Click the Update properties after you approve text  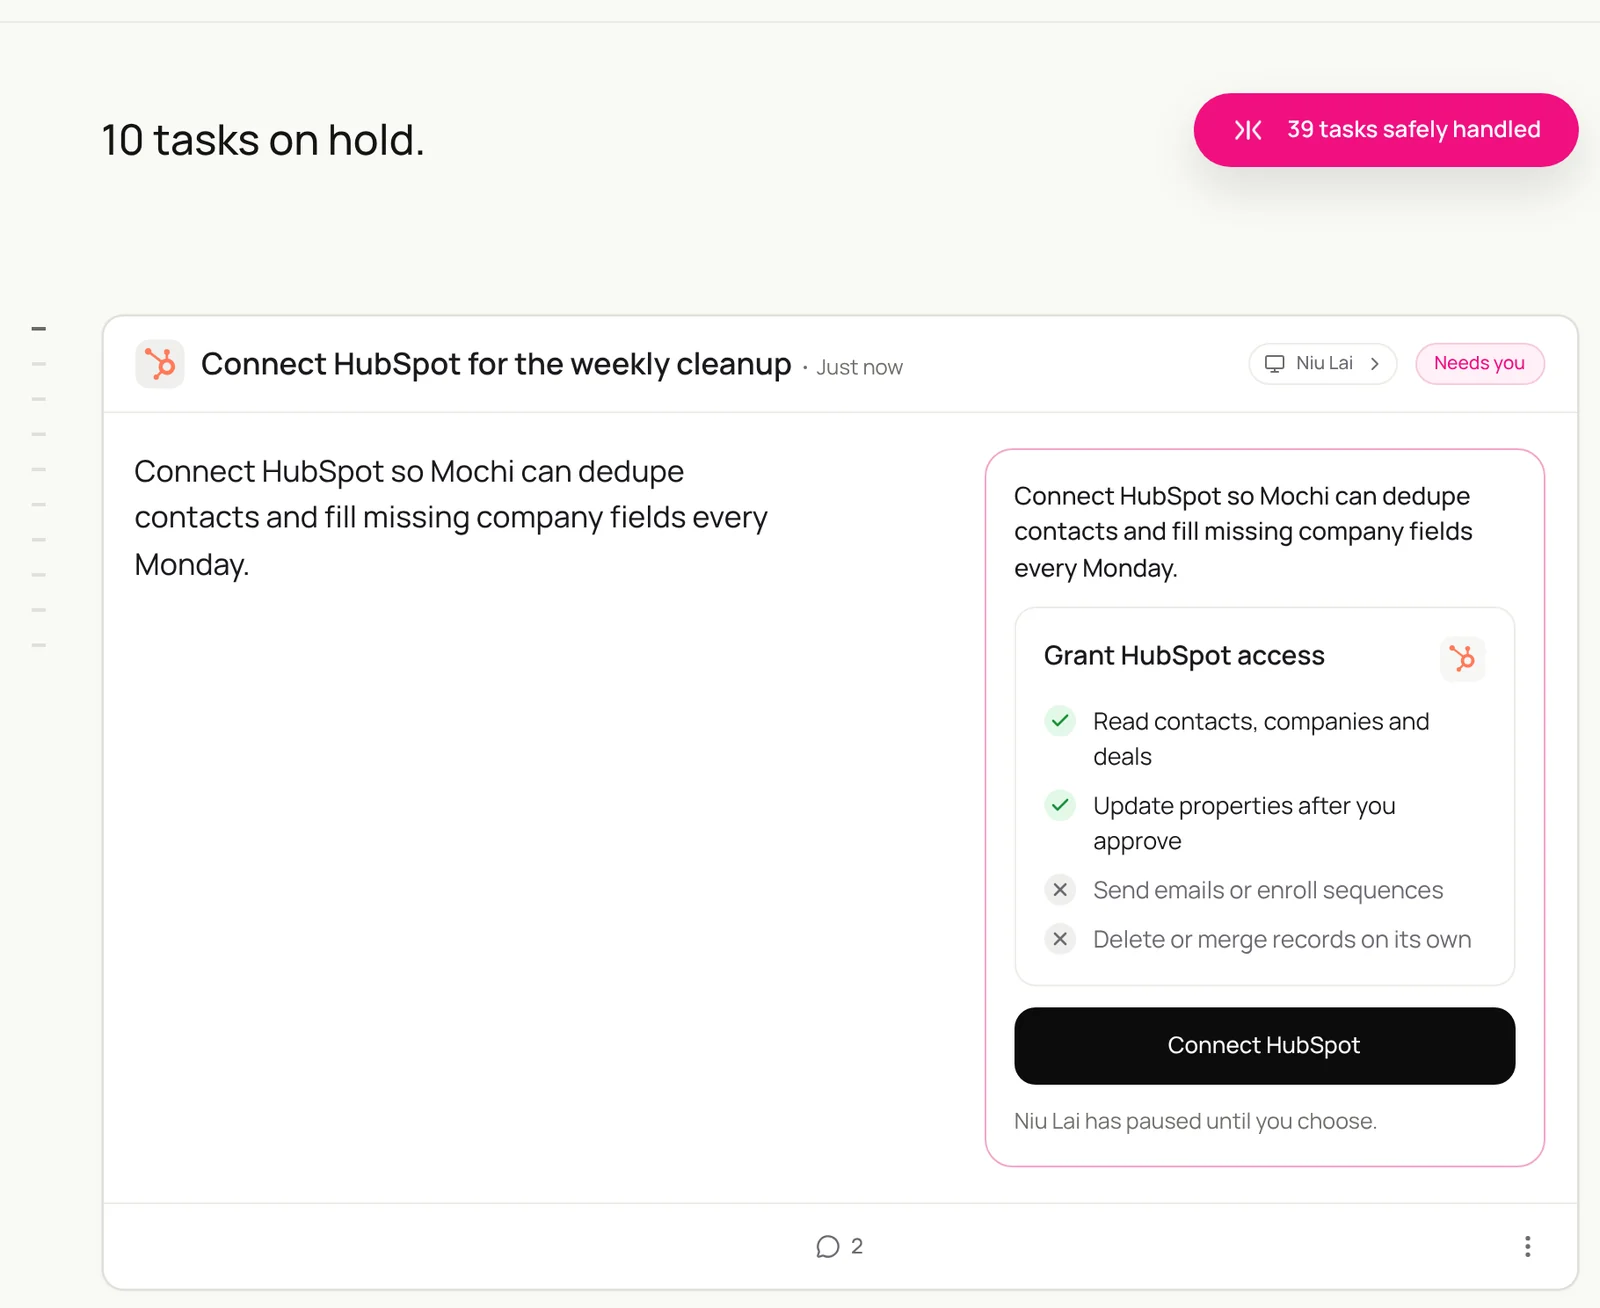(x=1244, y=823)
